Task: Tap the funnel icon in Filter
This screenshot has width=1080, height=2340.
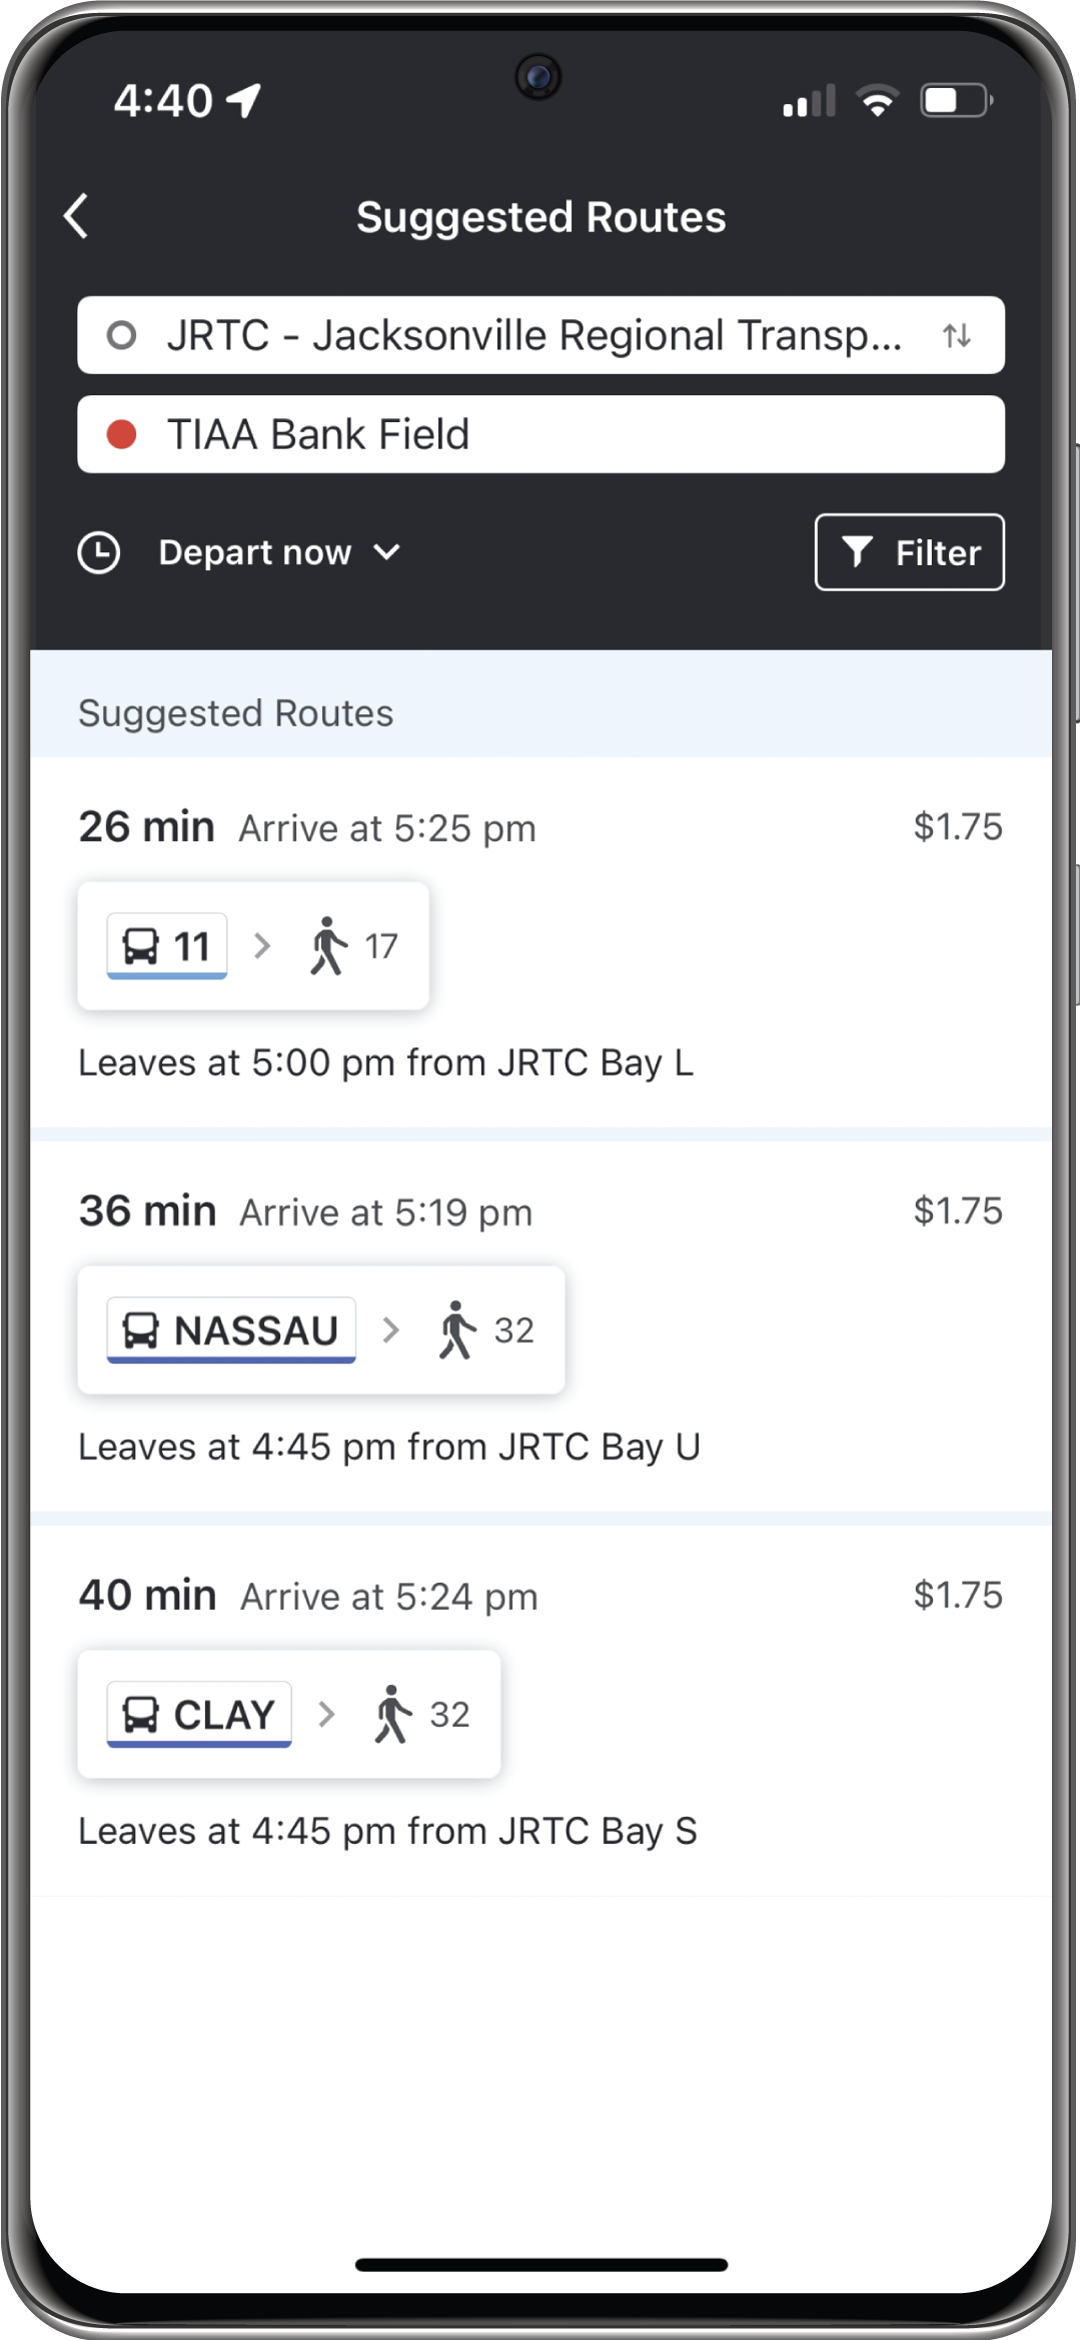Action: click(857, 552)
